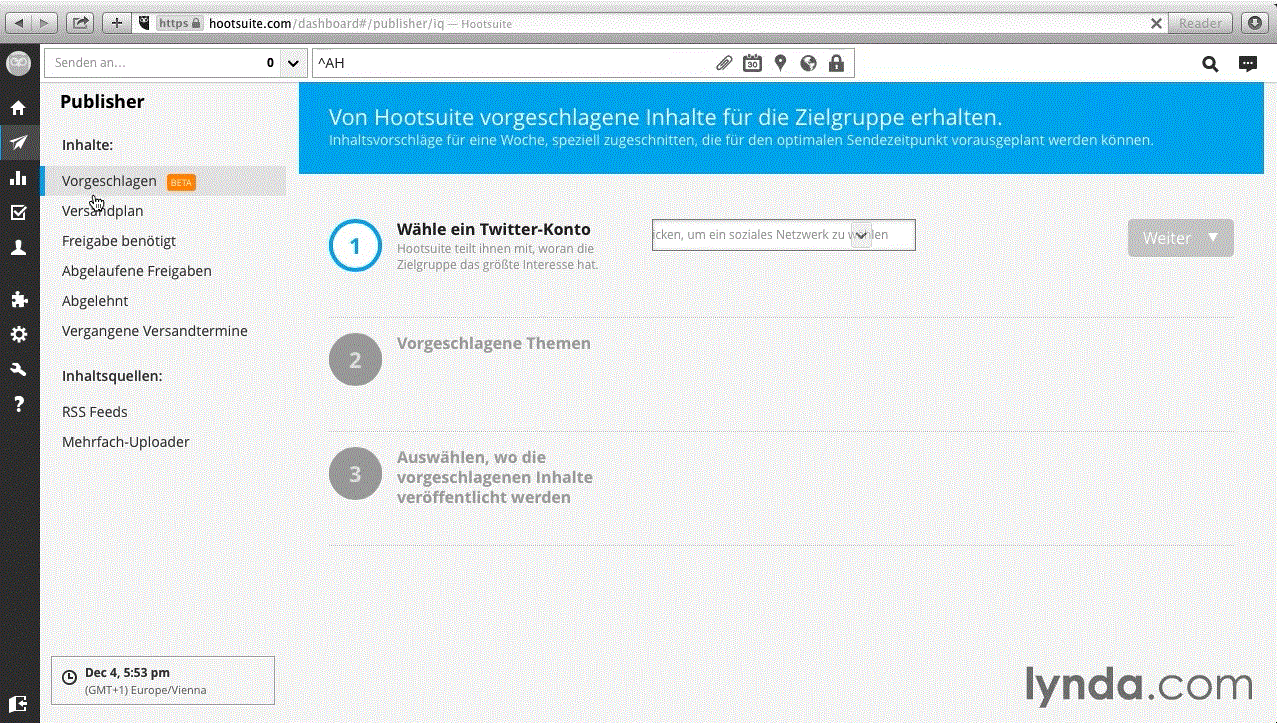The height and width of the screenshot is (723, 1277).
Task: Open Assignments checkmark icon in sidebar
Action: tap(18, 213)
